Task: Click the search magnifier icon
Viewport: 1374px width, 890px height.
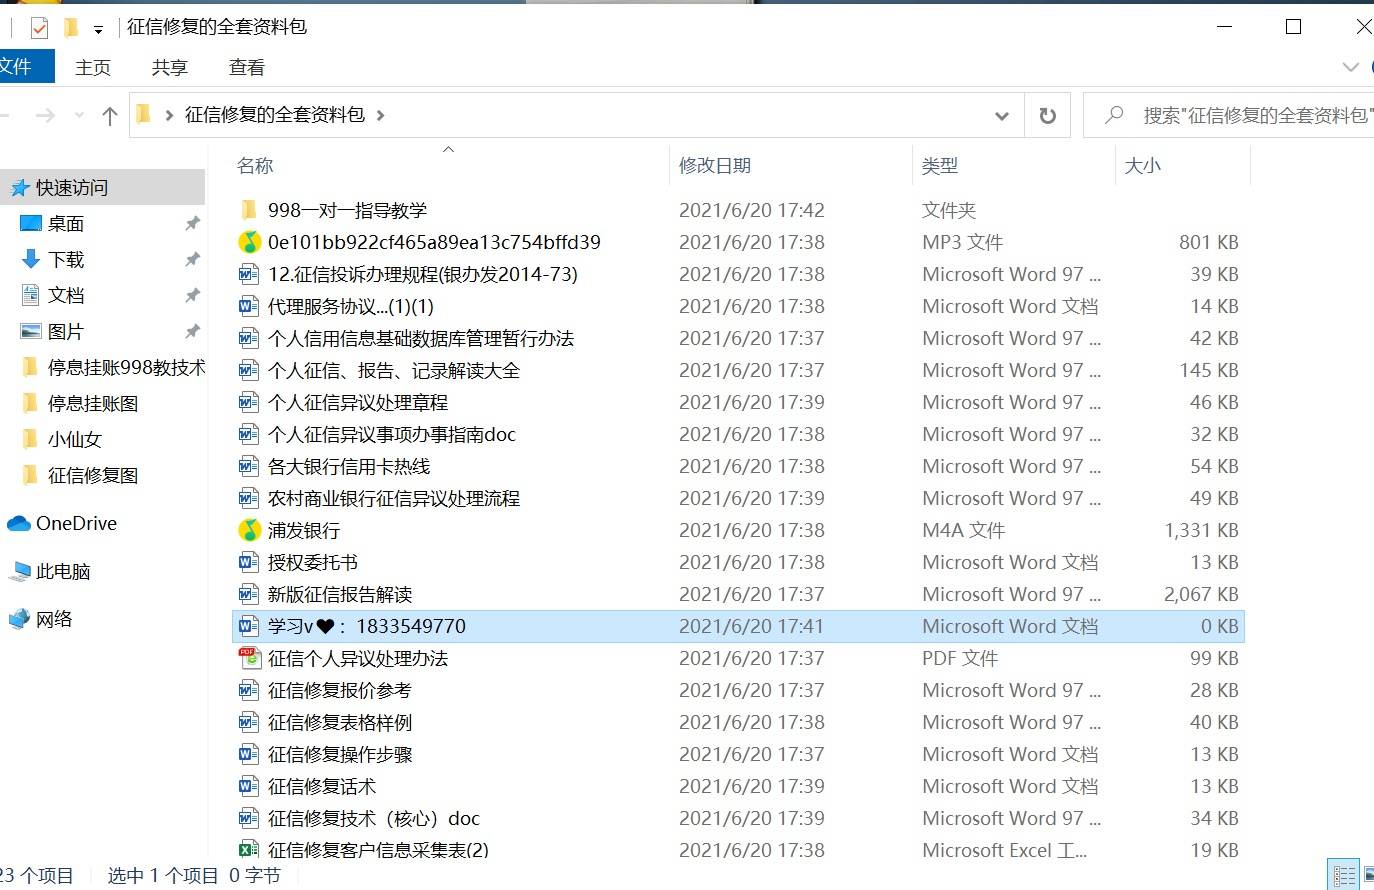Action: (x=1112, y=115)
